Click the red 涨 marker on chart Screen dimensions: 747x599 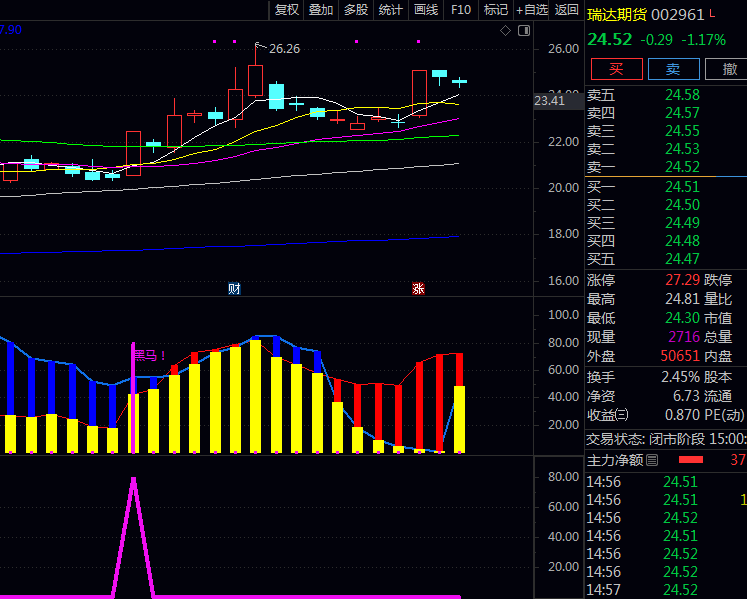pyautogui.click(x=418, y=288)
